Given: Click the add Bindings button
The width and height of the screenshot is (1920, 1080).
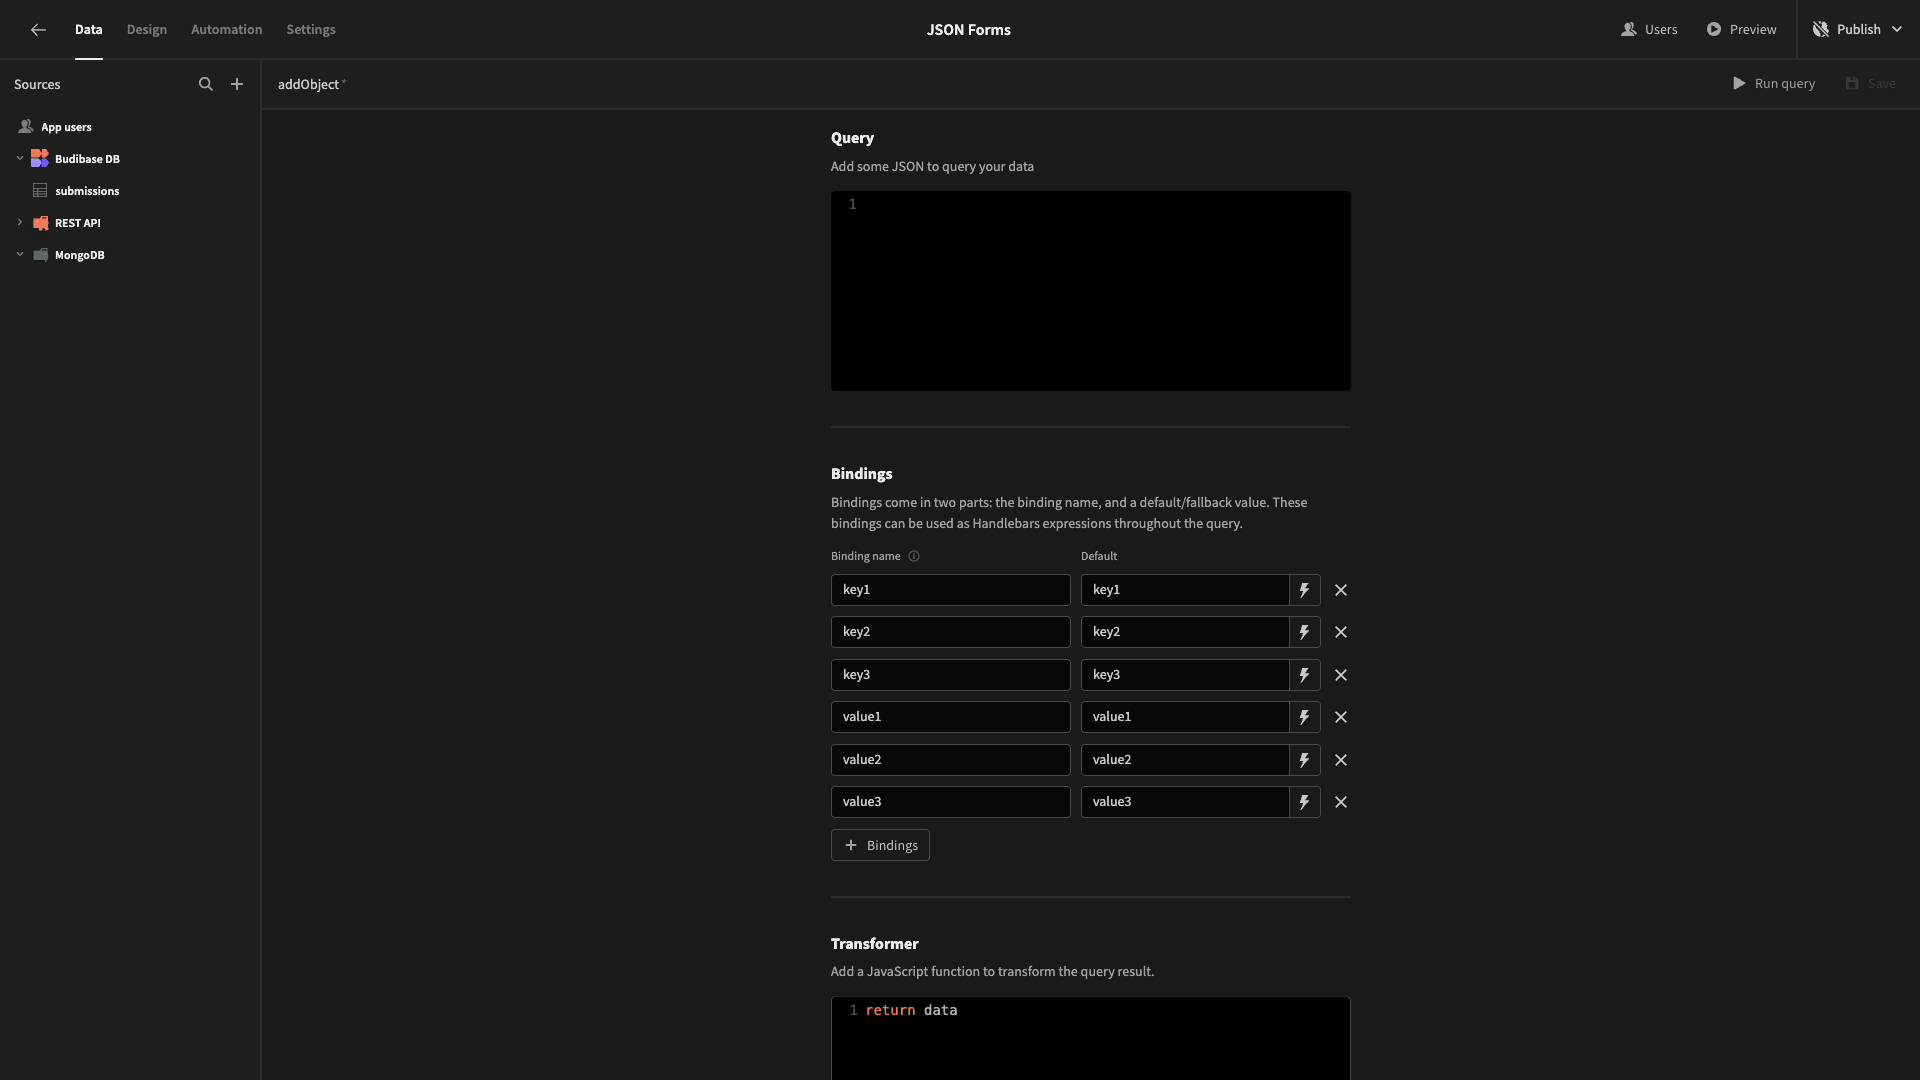Looking at the screenshot, I should click(x=880, y=846).
